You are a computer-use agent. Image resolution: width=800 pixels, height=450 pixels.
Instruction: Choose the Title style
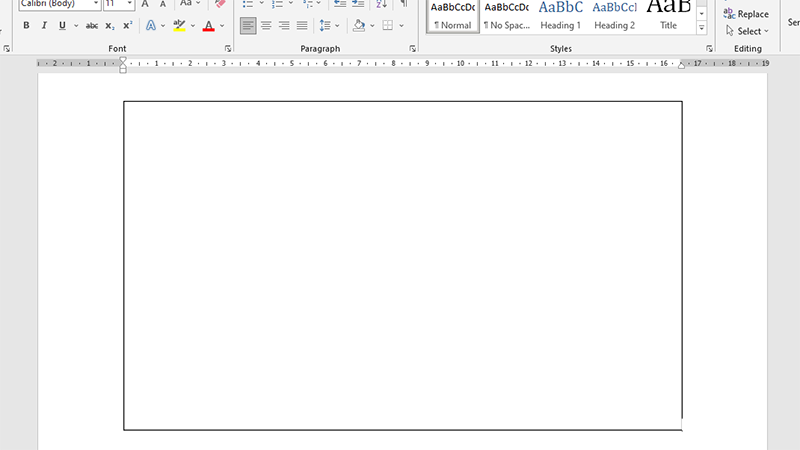668,15
